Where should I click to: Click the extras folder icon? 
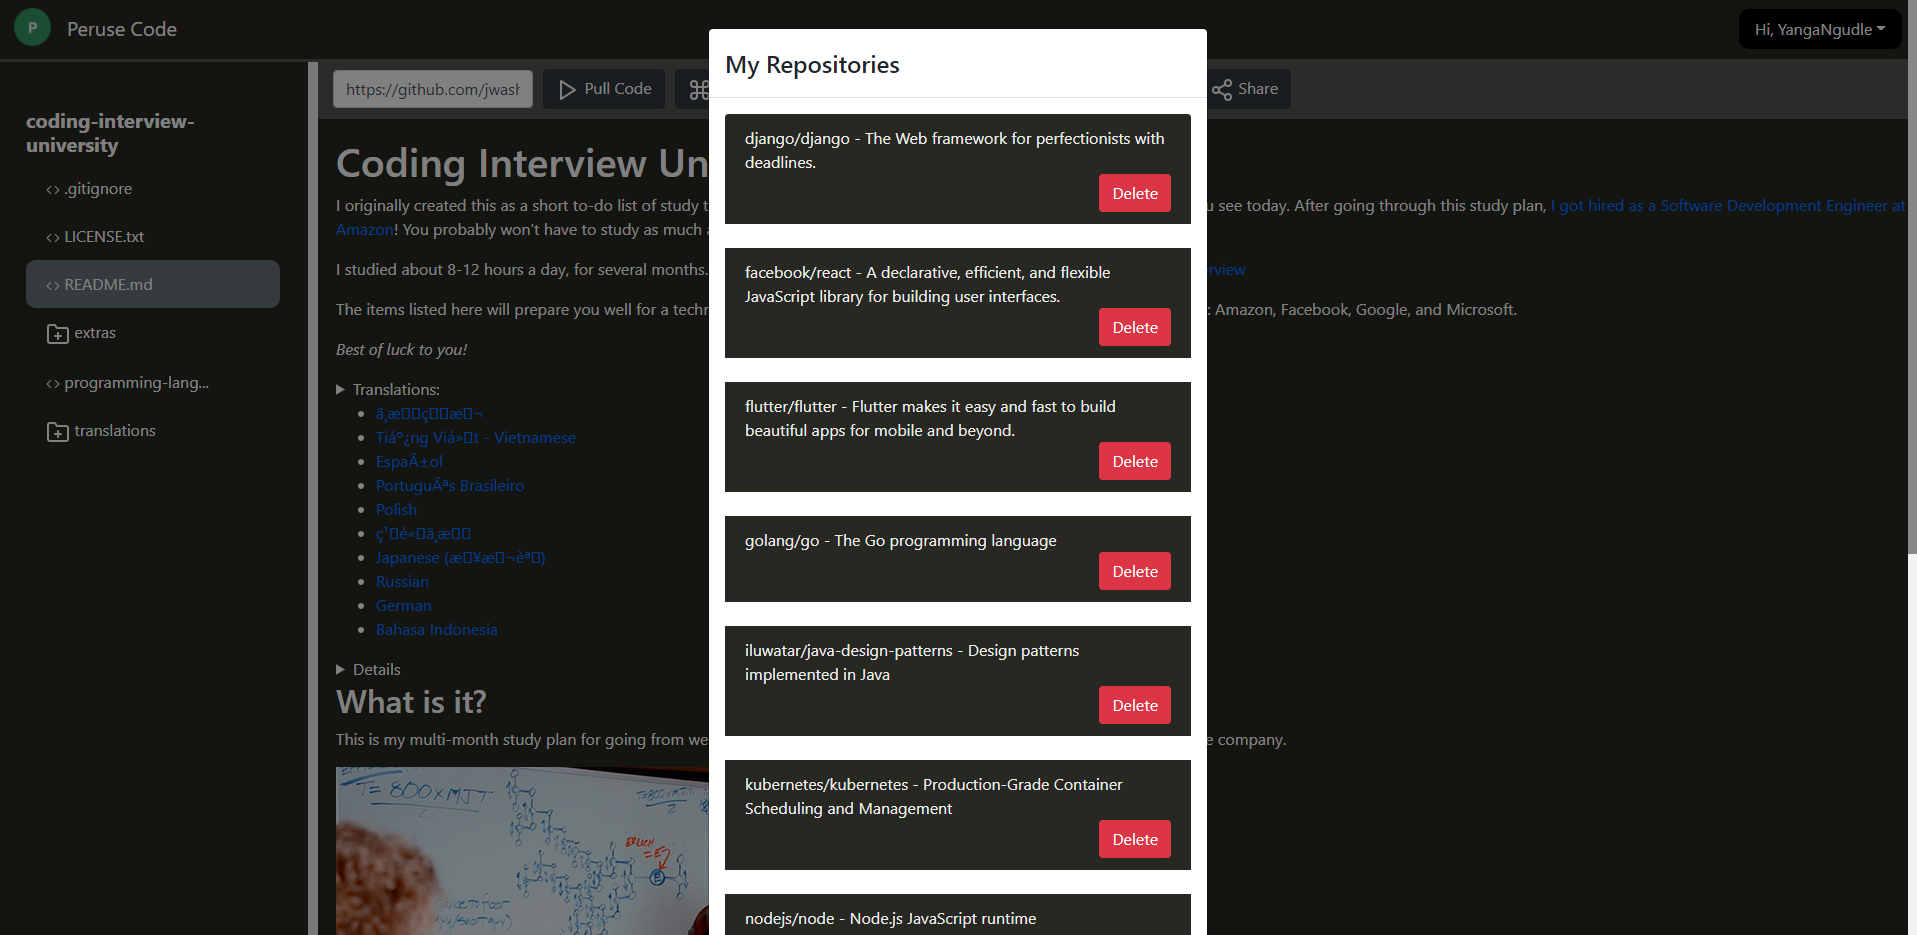[x=58, y=333]
